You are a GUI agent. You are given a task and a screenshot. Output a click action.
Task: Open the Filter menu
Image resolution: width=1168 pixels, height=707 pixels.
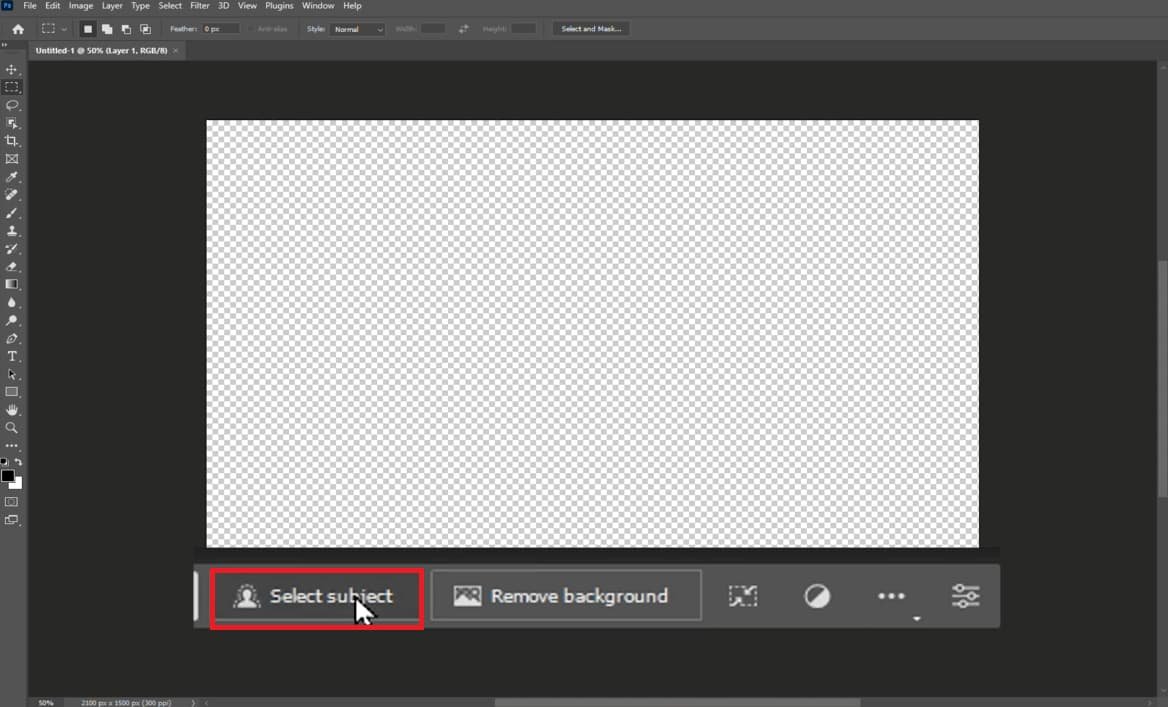[x=199, y=6]
